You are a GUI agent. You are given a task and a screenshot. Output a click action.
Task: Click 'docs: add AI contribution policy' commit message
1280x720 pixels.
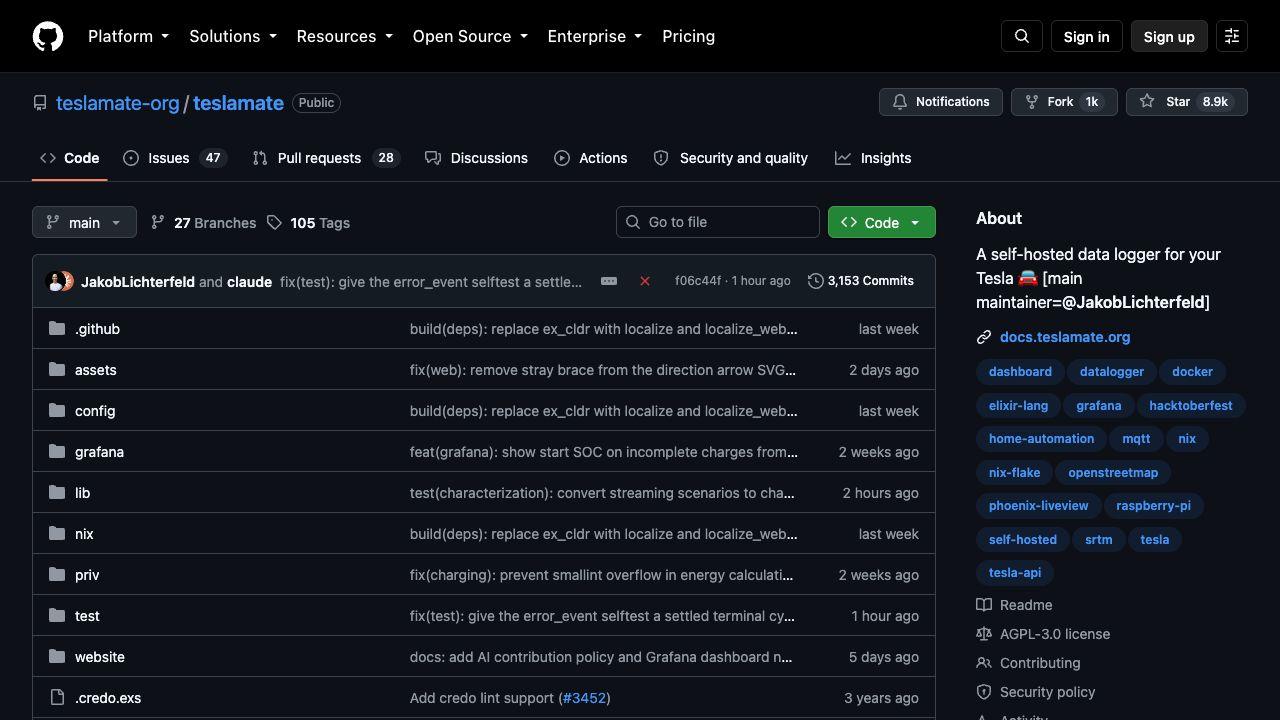pos(601,657)
